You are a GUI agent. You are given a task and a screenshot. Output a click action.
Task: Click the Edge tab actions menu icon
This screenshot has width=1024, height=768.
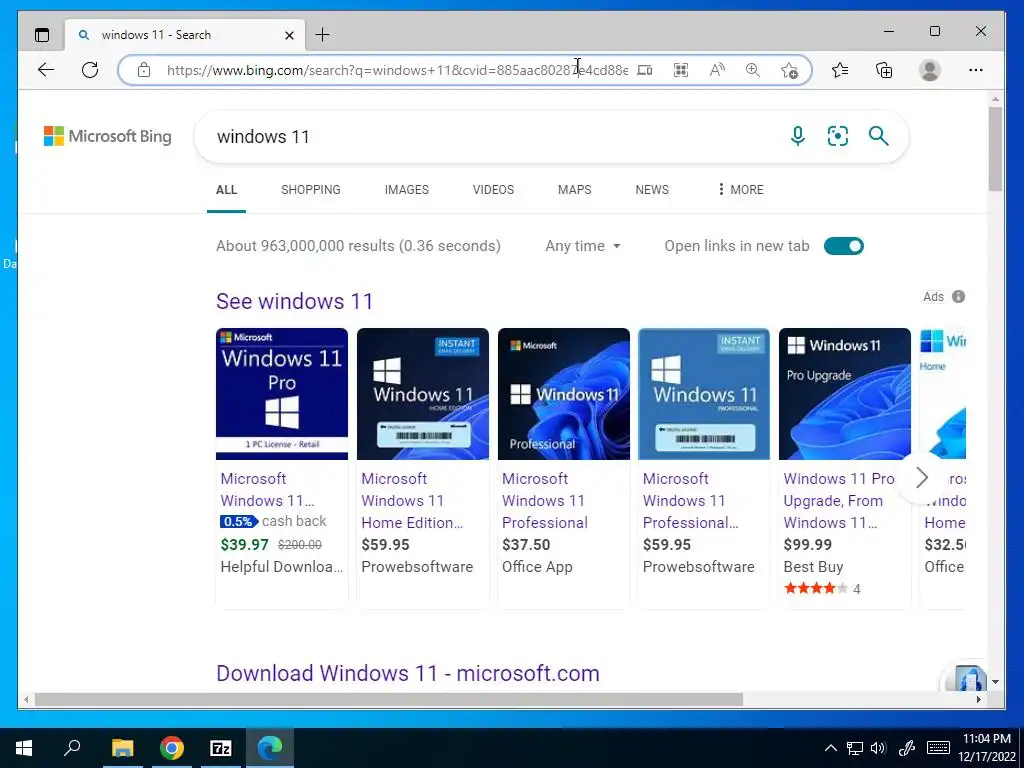pyautogui.click(x=42, y=35)
